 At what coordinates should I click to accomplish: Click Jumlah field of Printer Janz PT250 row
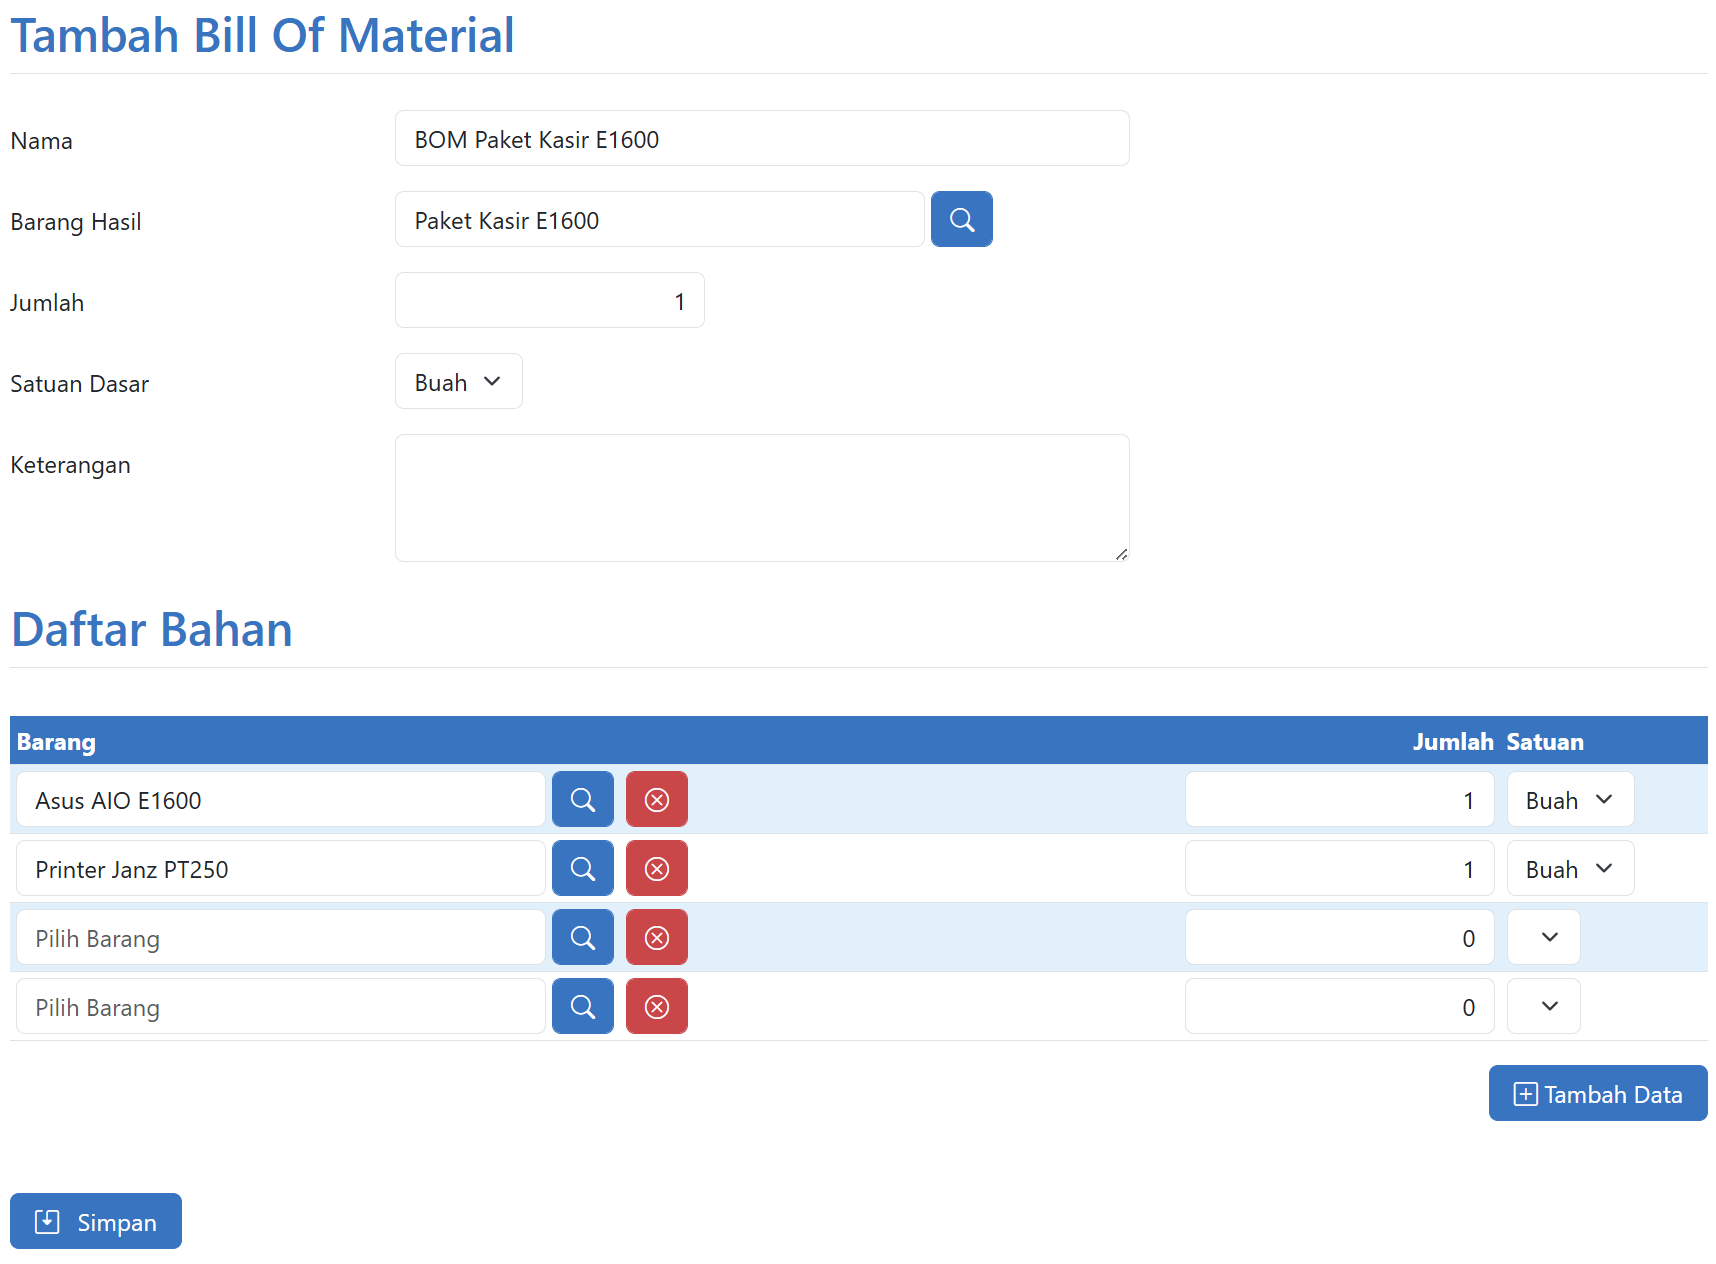pos(1339,868)
